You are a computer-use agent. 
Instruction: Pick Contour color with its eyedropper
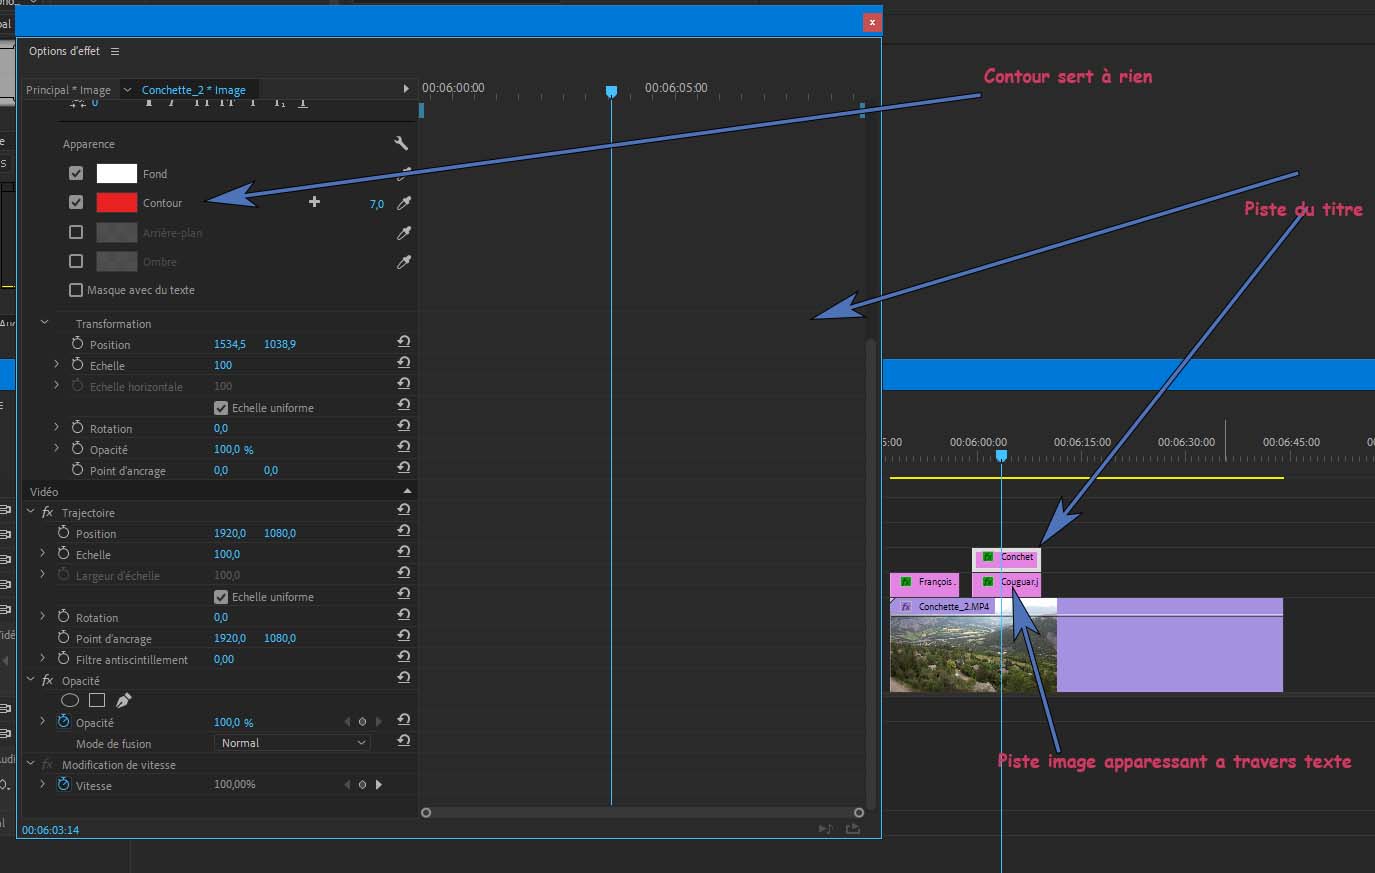point(404,203)
